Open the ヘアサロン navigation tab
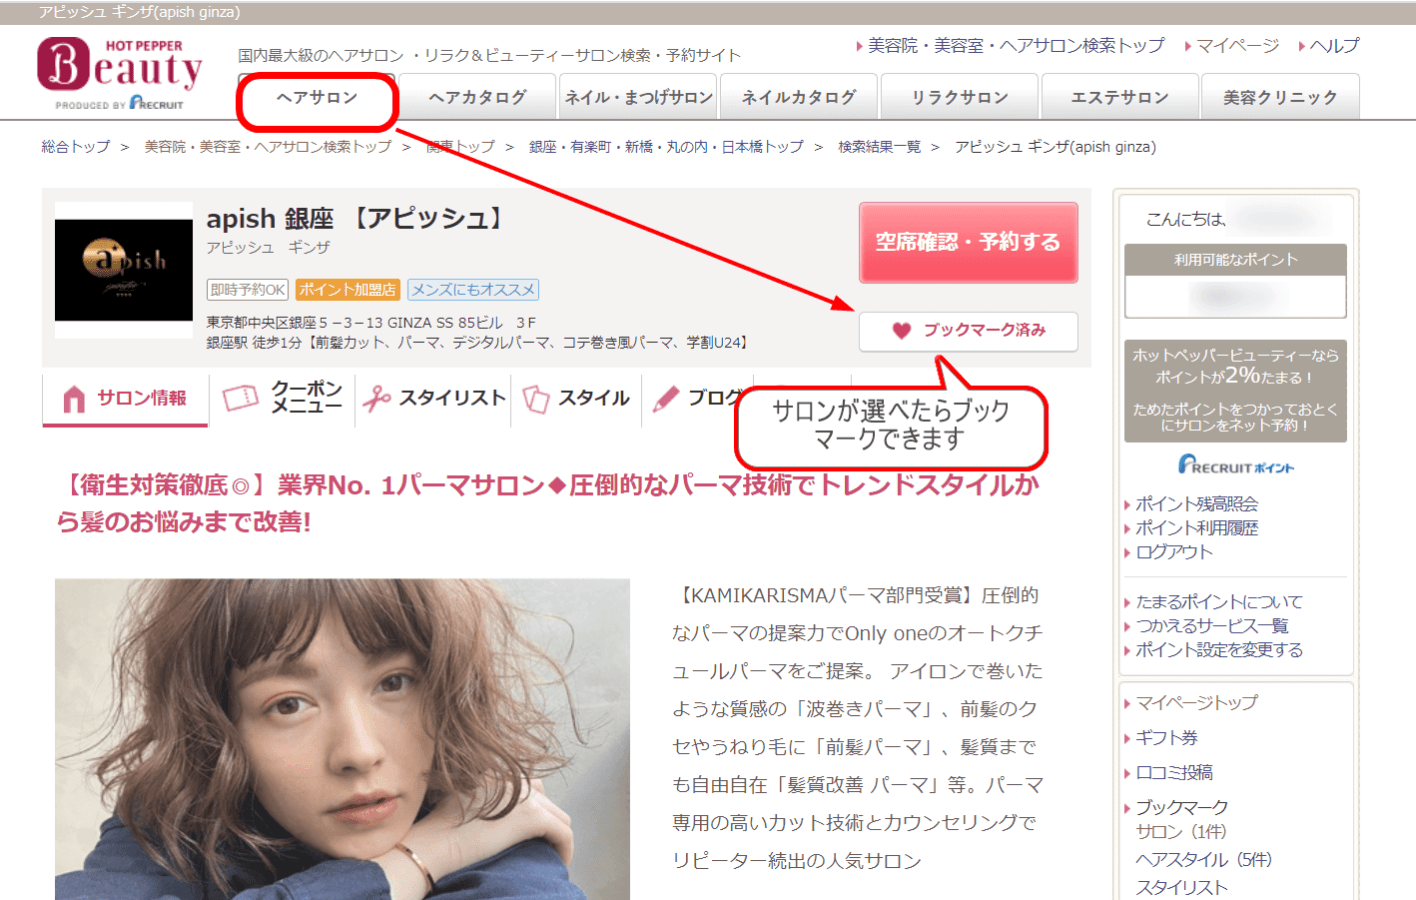Image resolution: width=1416 pixels, height=900 pixels. [x=317, y=98]
